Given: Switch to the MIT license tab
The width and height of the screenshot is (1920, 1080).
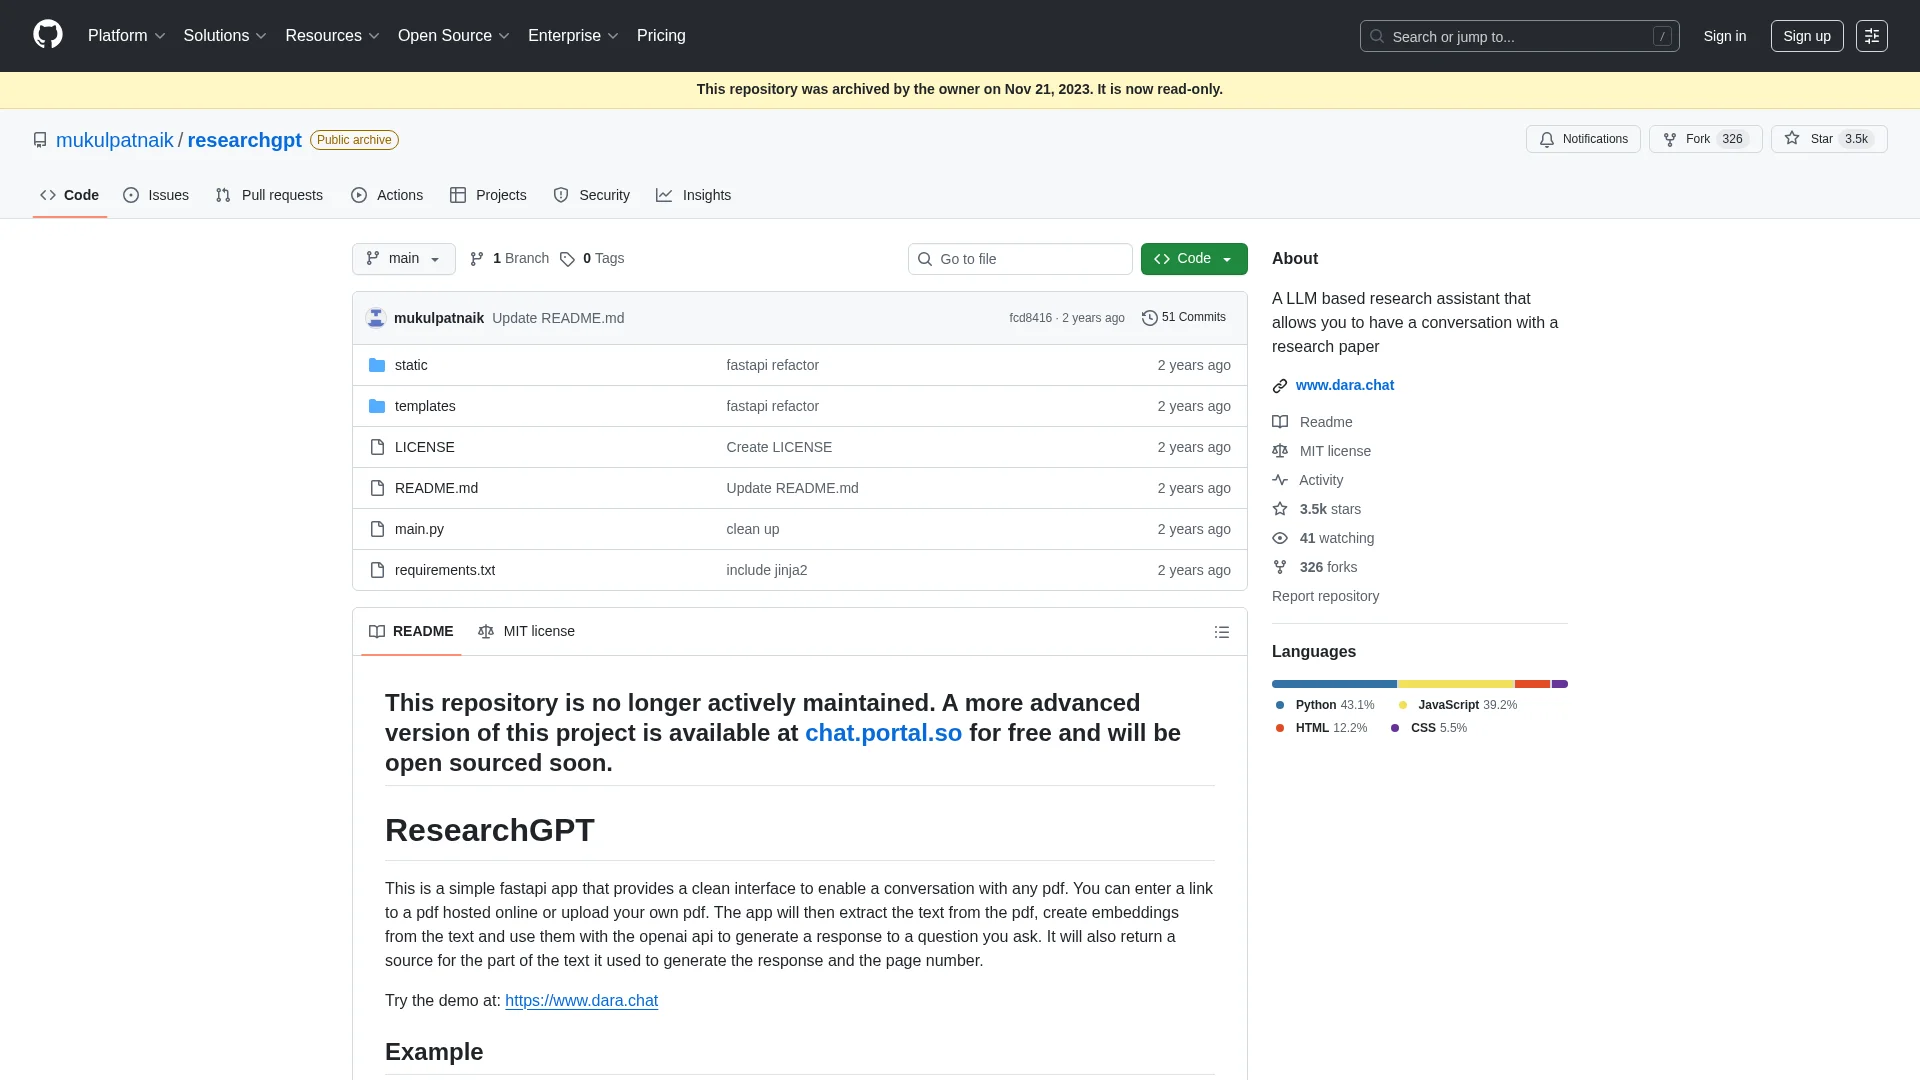Looking at the screenshot, I should [526, 632].
